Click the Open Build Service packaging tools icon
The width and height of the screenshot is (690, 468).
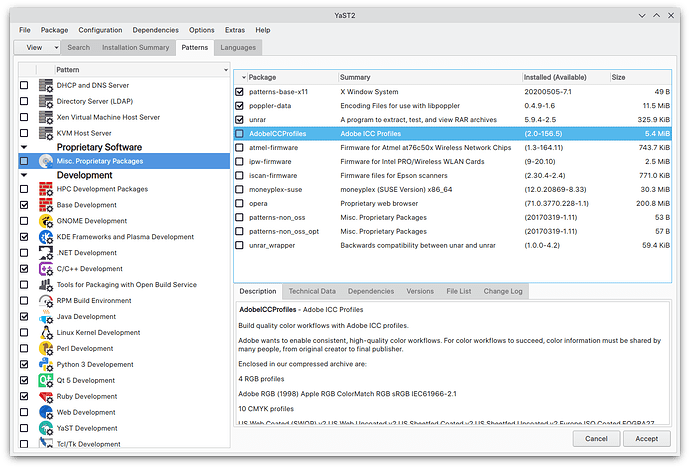46,285
